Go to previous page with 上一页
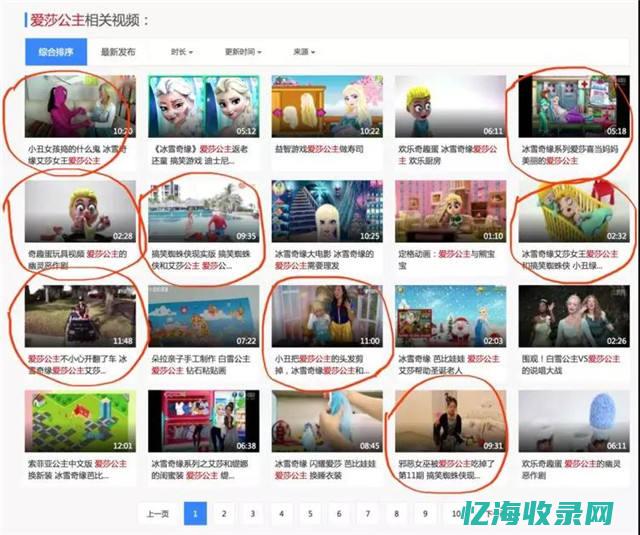 tap(158, 514)
